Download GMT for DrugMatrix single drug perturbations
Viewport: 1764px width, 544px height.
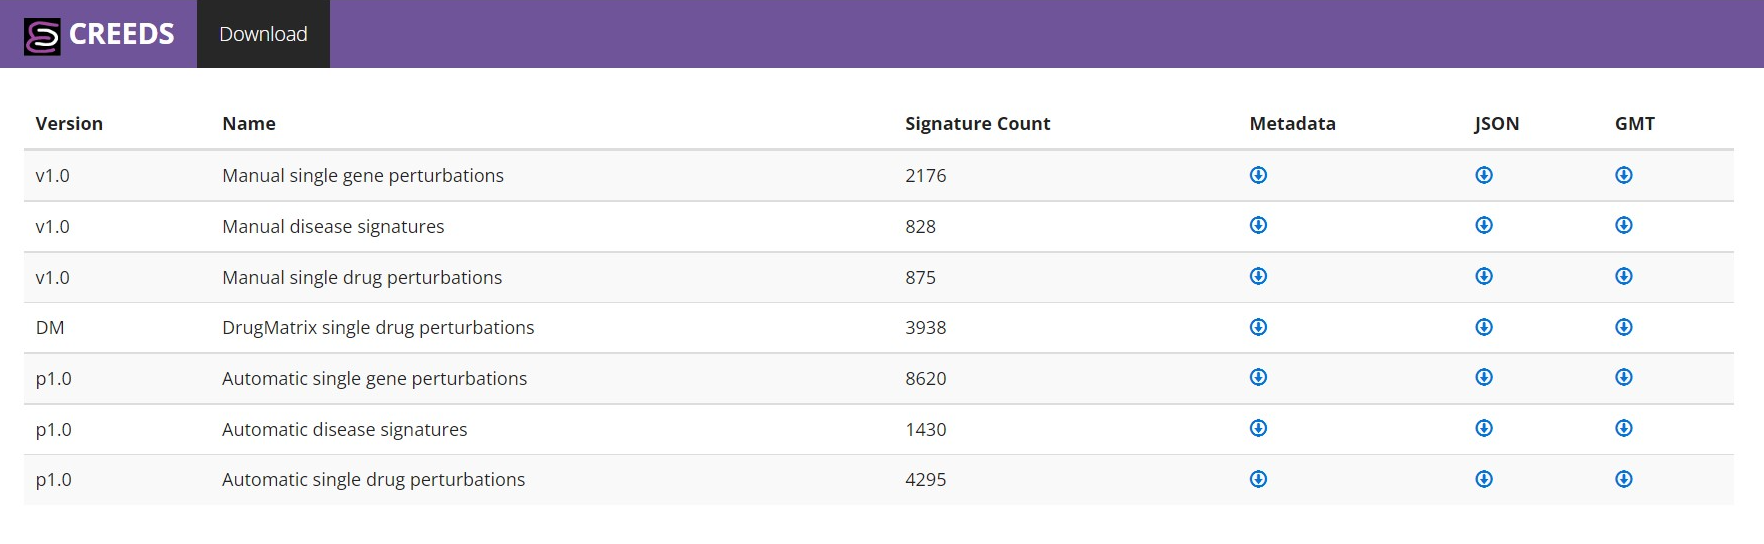[1624, 327]
